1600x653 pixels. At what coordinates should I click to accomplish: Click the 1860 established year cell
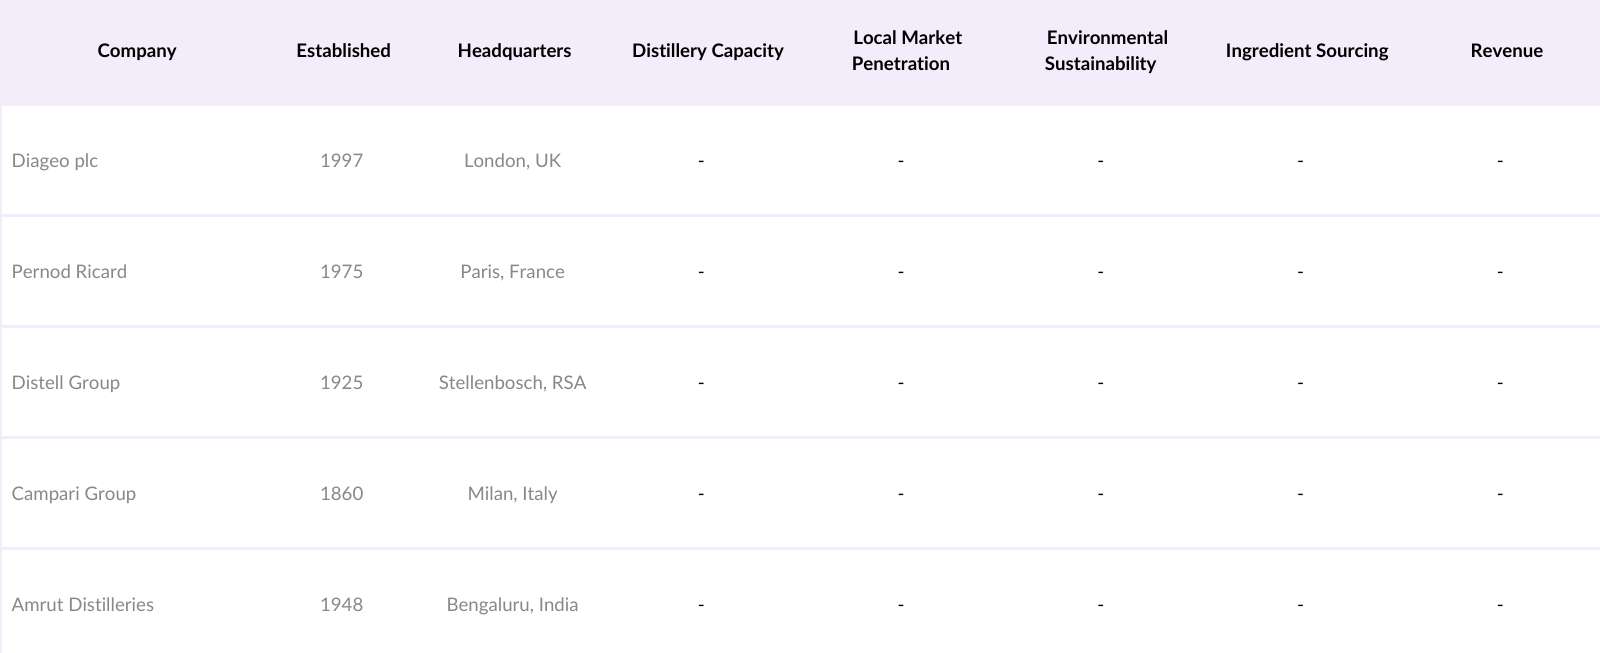[341, 493]
